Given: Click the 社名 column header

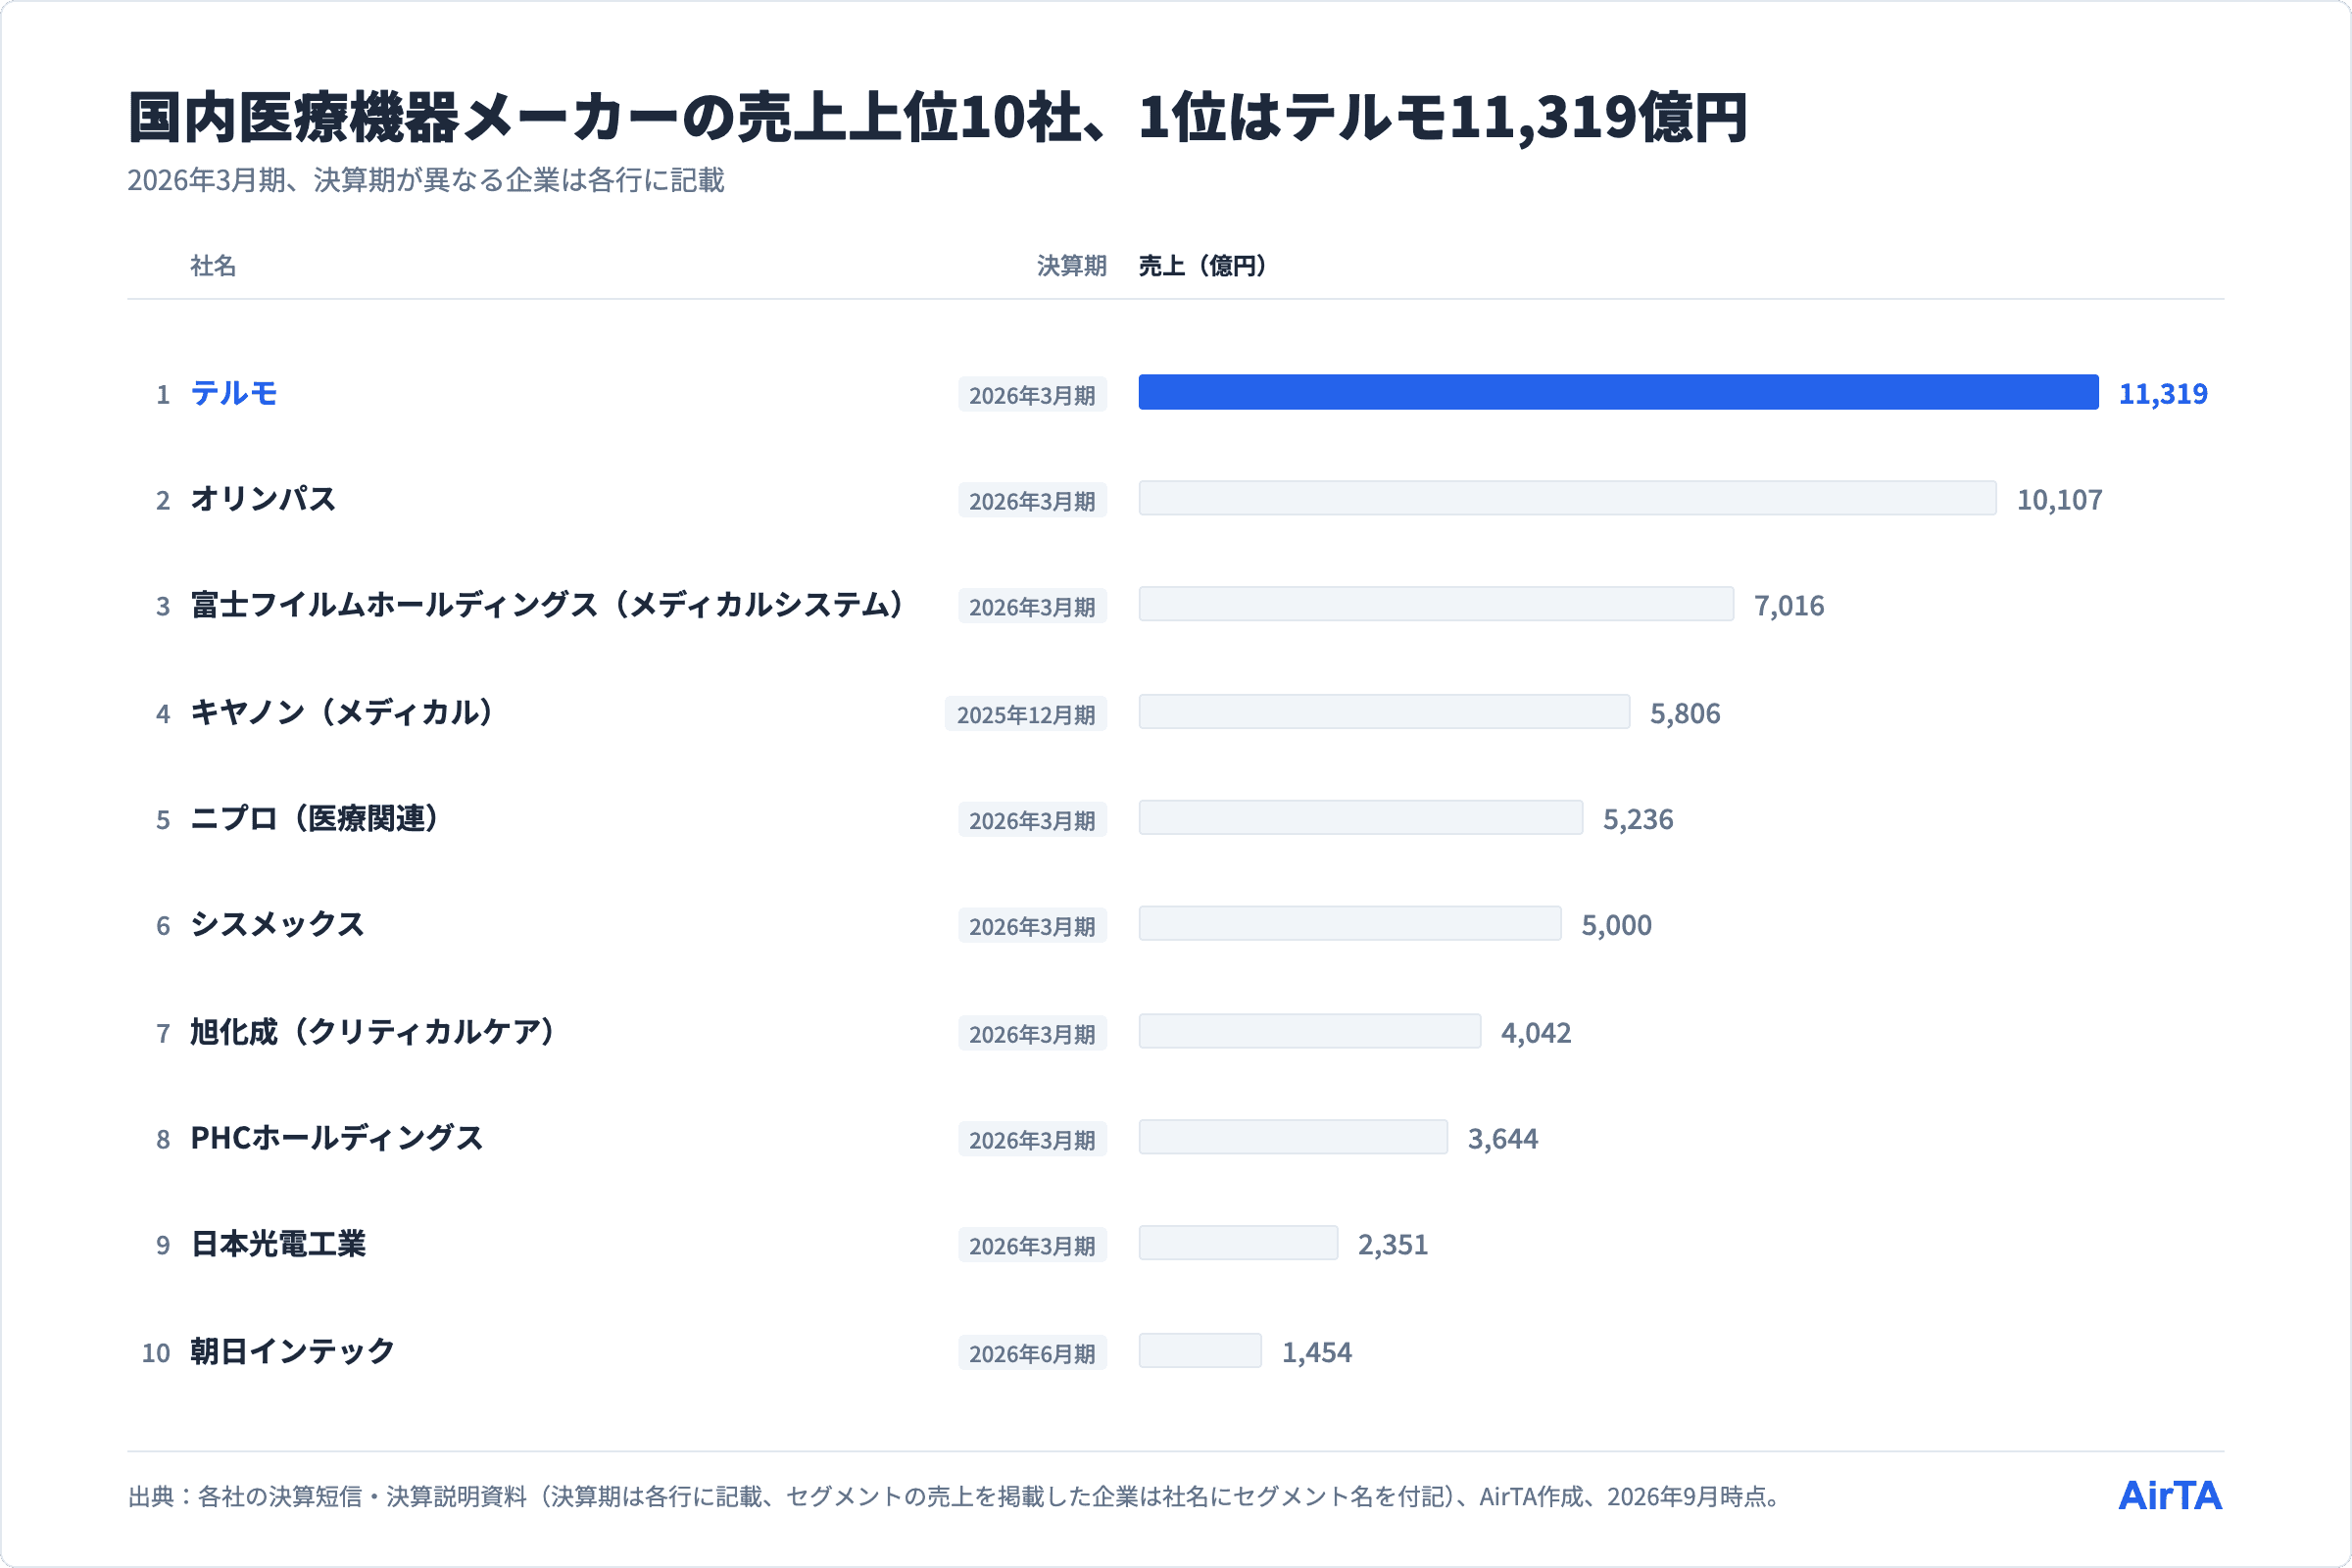Looking at the screenshot, I should pos(213,266).
